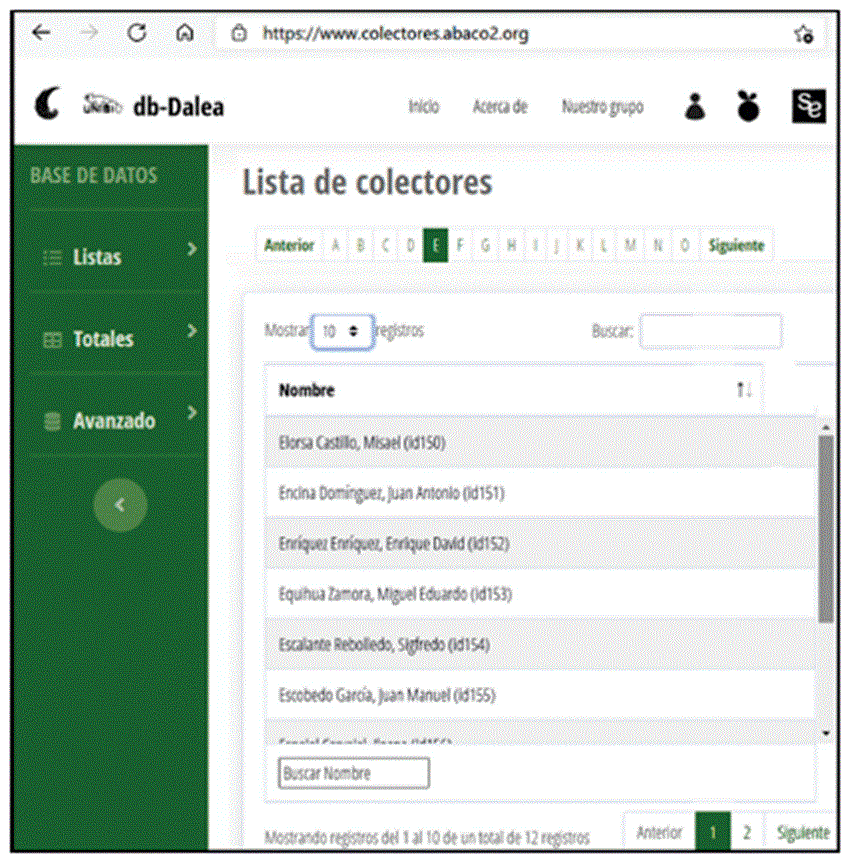Go to page 2 of results
850x861 pixels.
[747, 832]
